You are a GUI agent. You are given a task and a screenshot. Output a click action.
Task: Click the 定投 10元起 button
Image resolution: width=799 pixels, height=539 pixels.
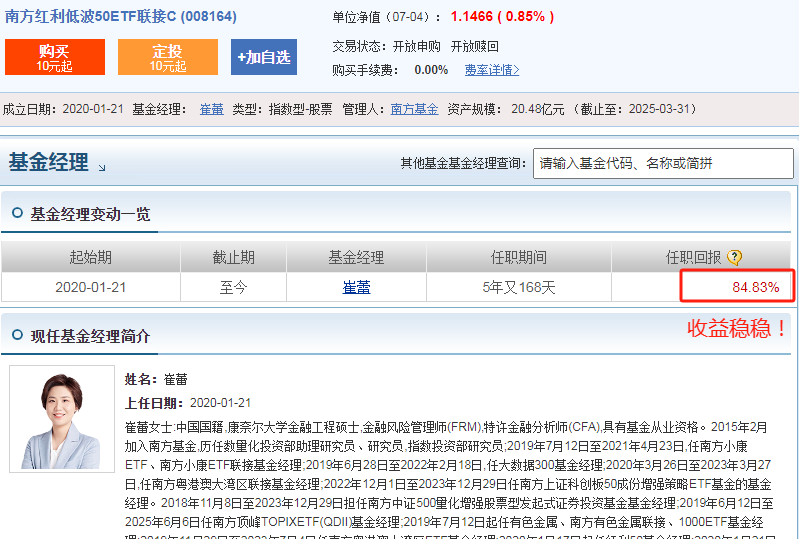pyautogui.click(x=168, y=57)
